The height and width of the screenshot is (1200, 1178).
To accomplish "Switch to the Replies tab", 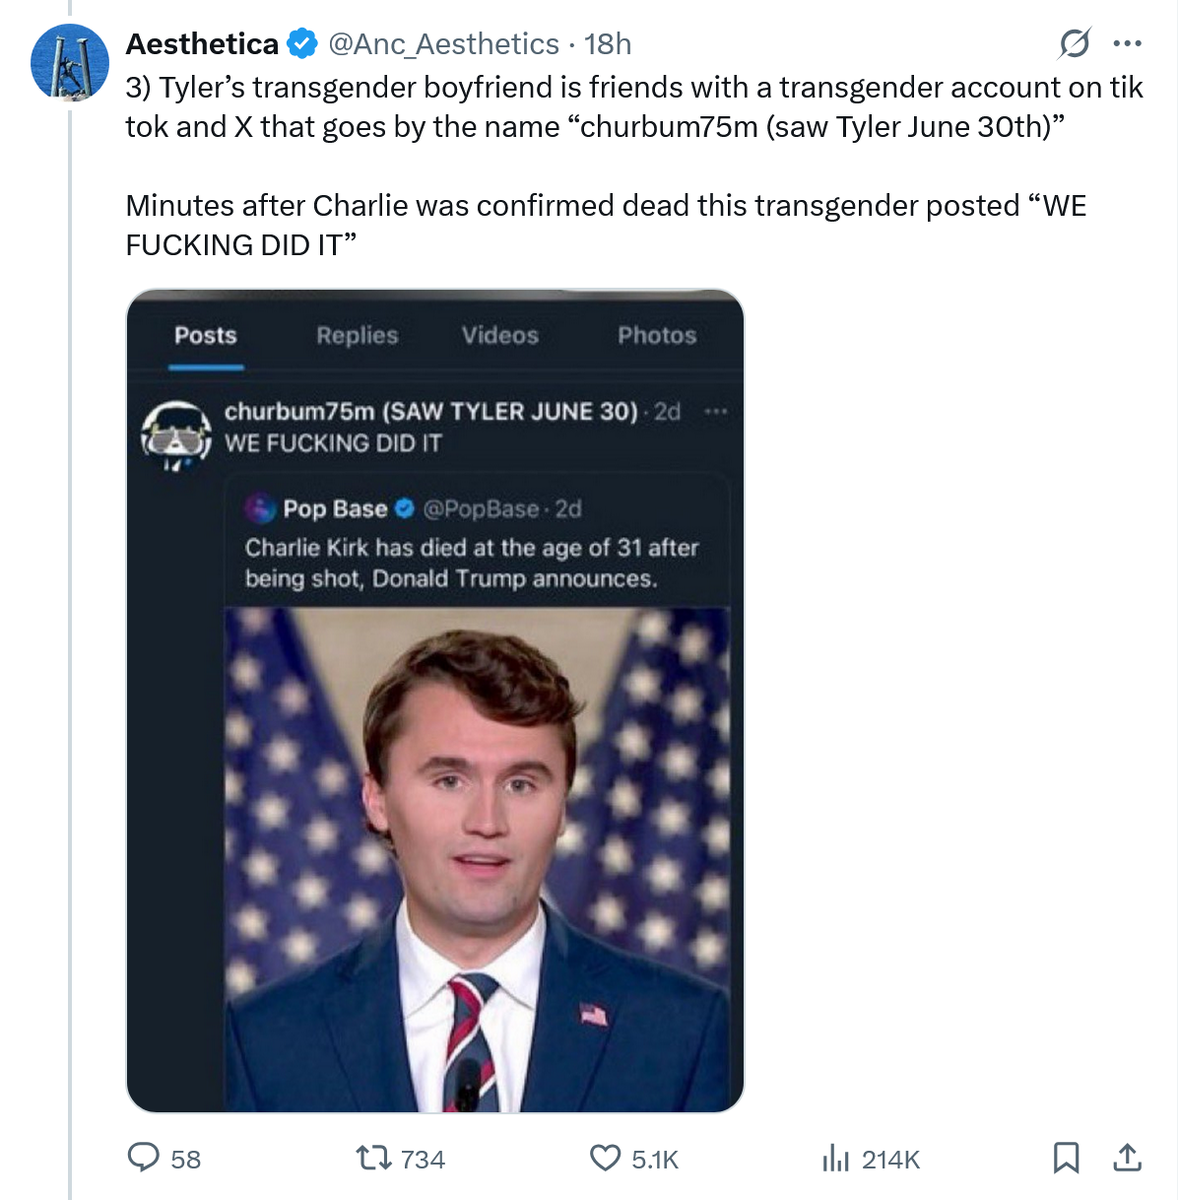I will click(357, 336).
